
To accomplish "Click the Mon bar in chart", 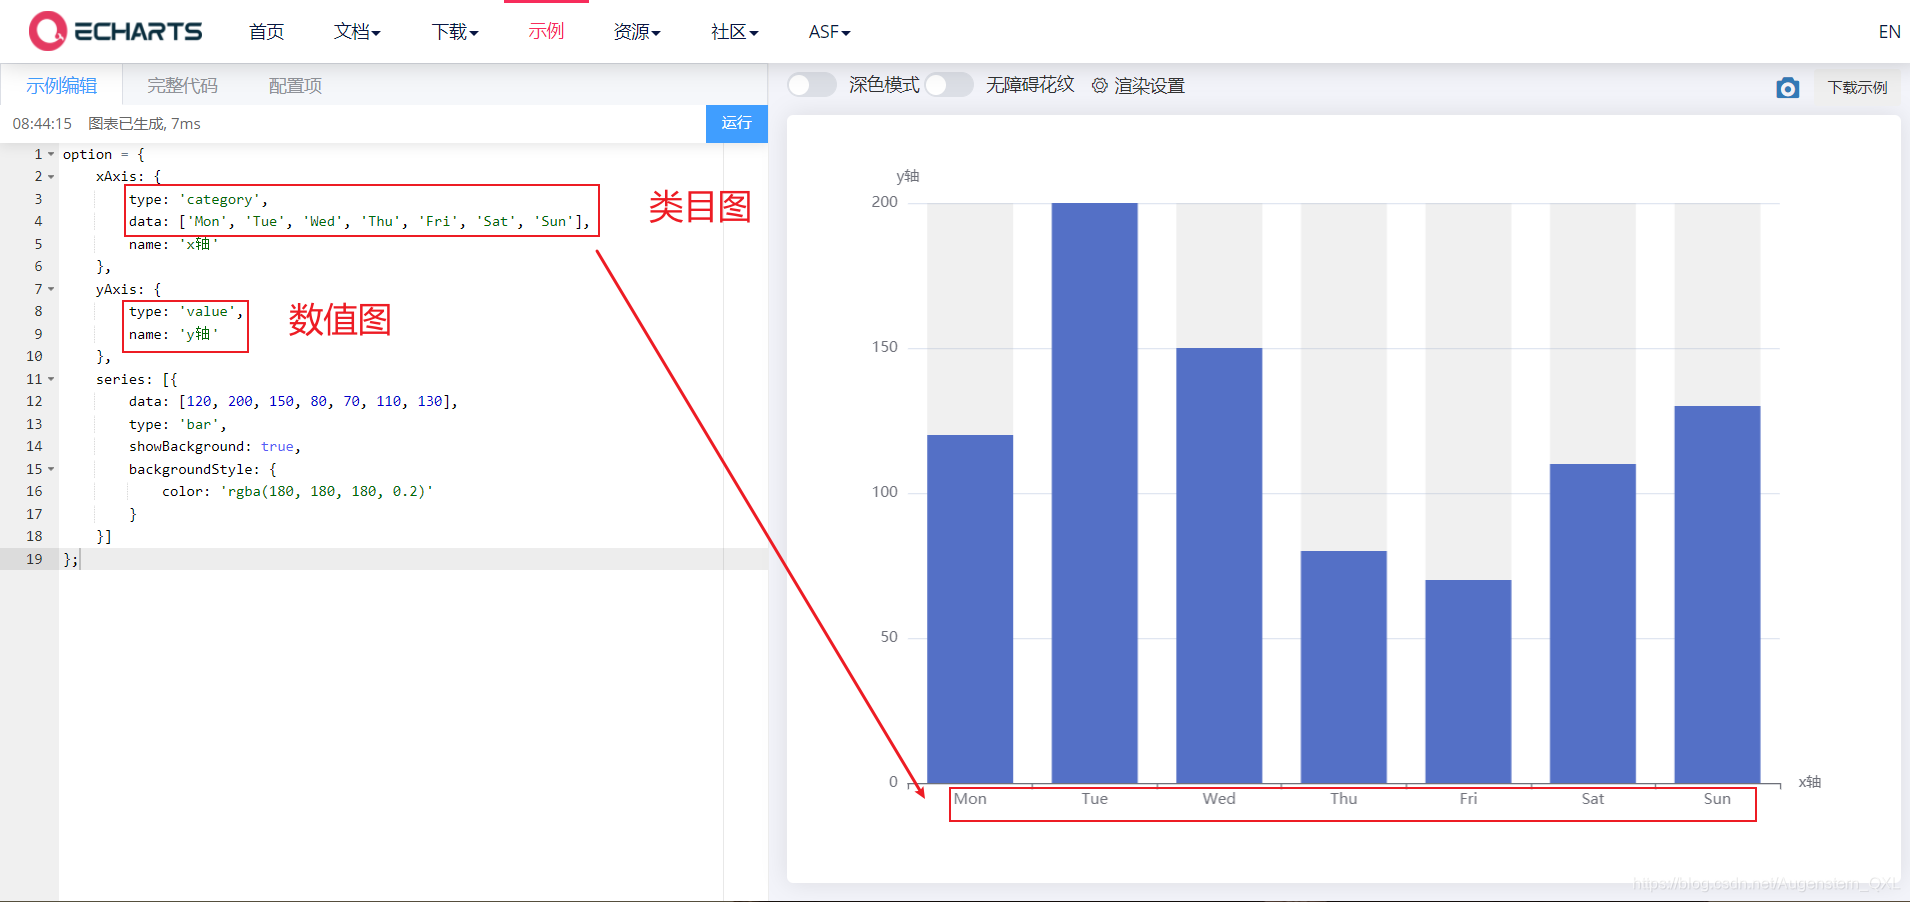I will [x=970, y=609].
